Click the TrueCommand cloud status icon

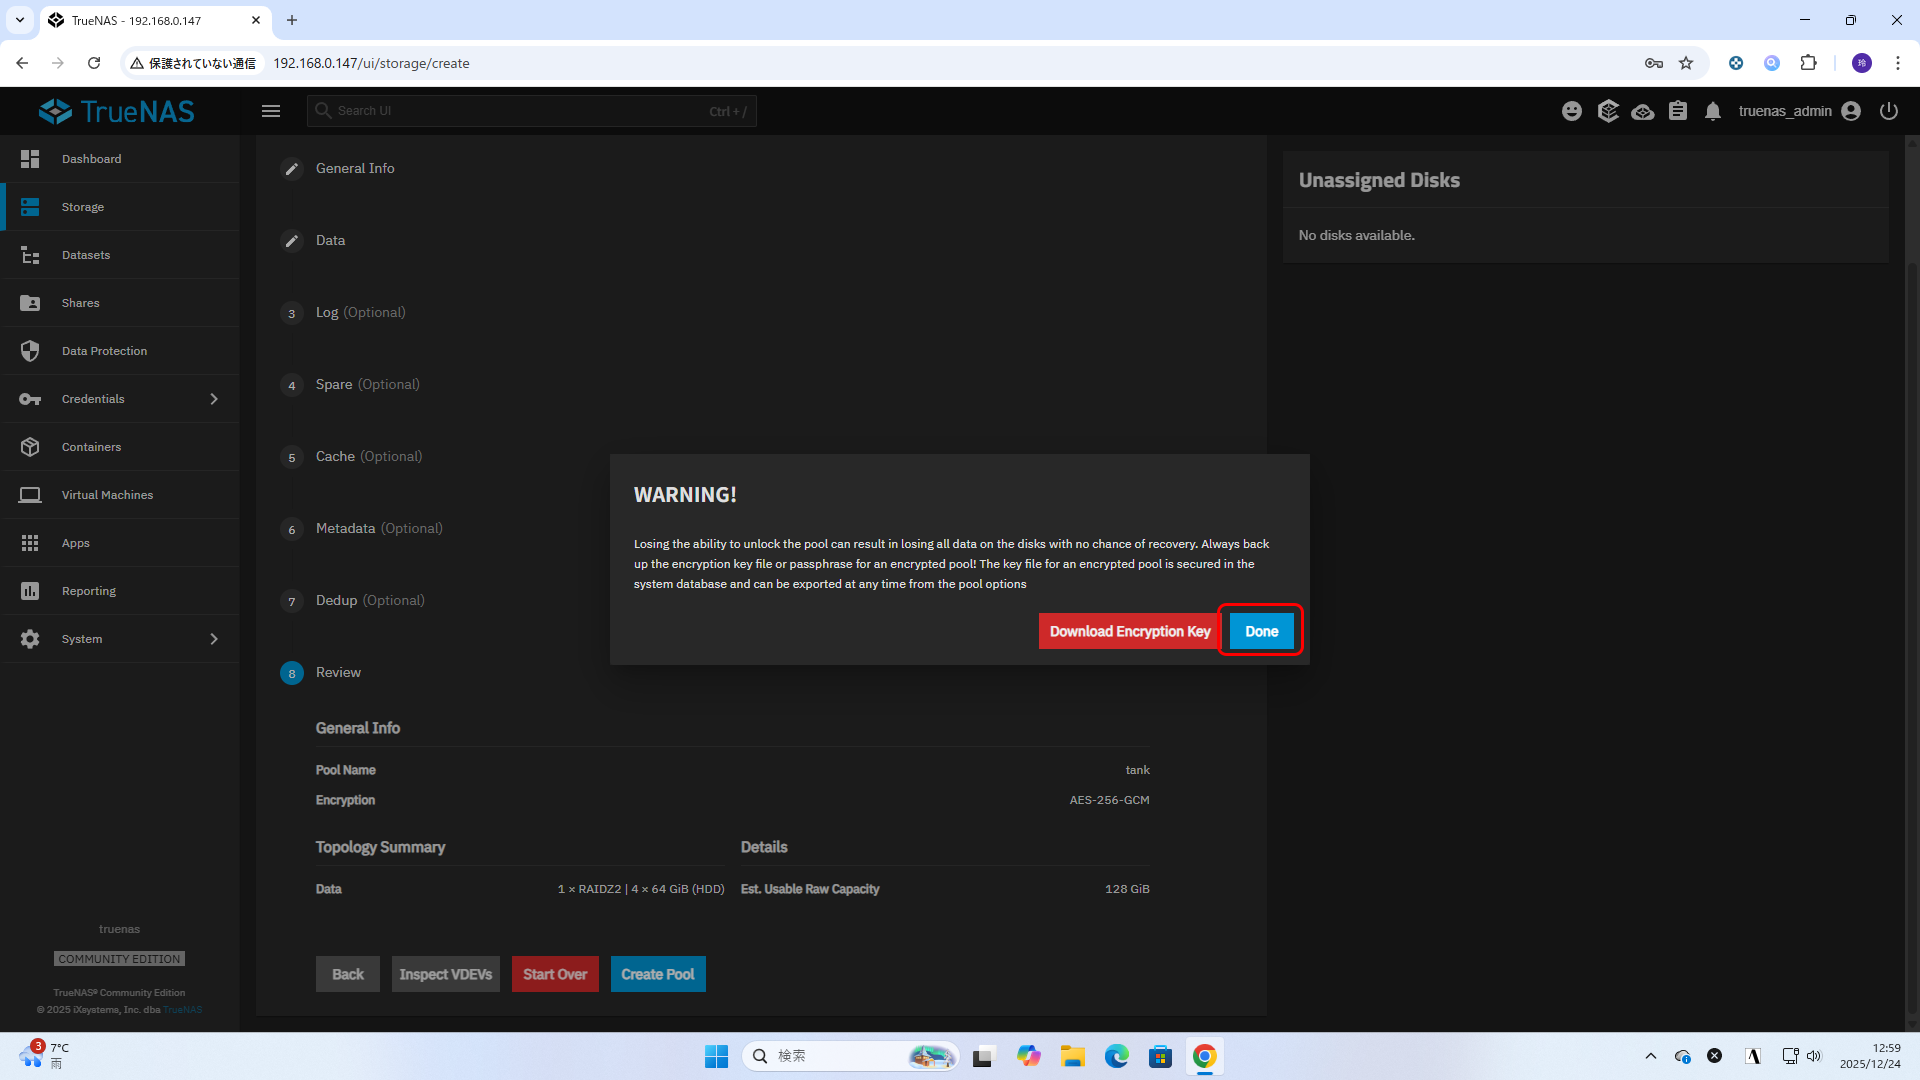(1642, 111)
